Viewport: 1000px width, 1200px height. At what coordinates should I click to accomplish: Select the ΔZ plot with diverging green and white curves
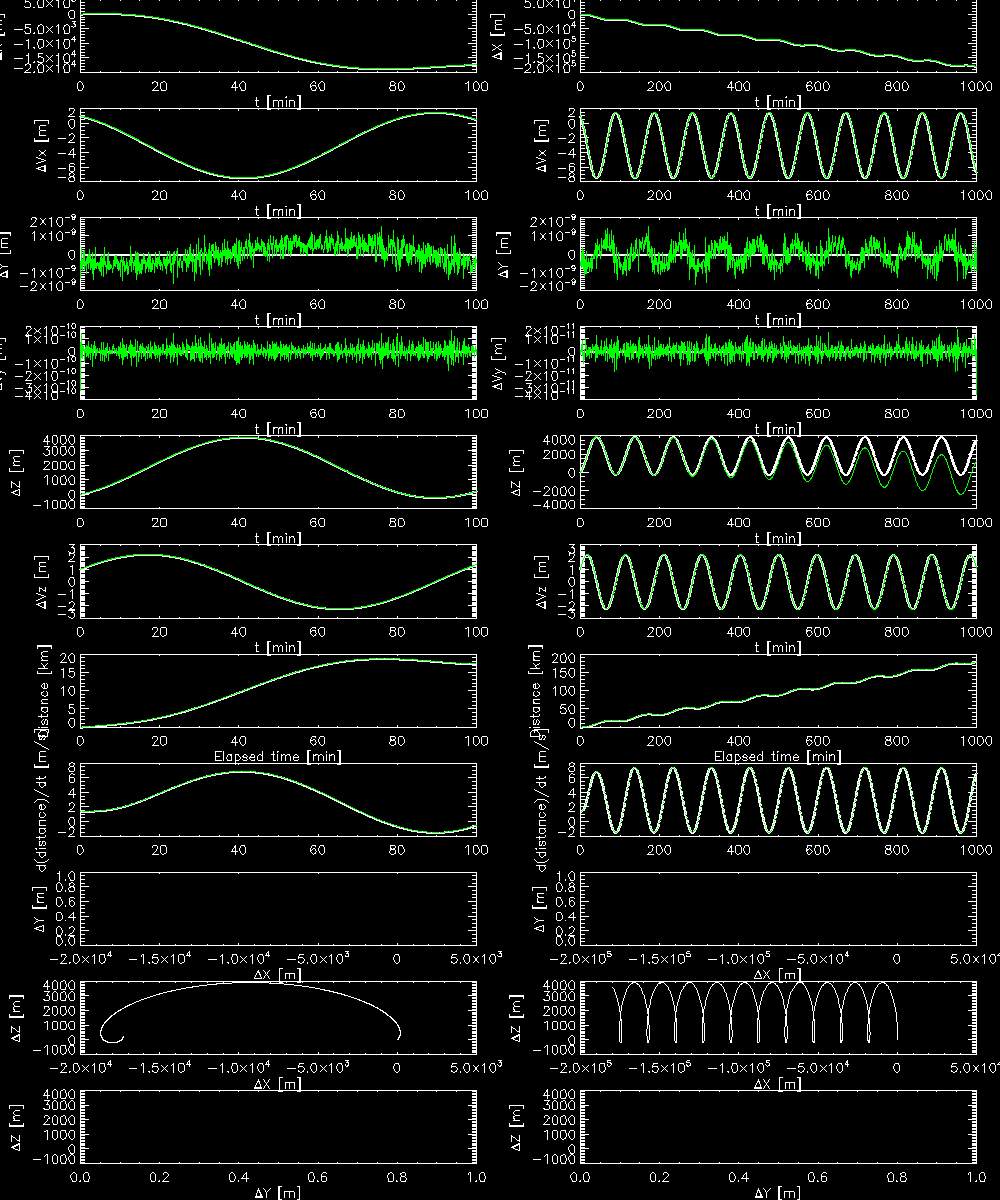[x=777, y=472]
